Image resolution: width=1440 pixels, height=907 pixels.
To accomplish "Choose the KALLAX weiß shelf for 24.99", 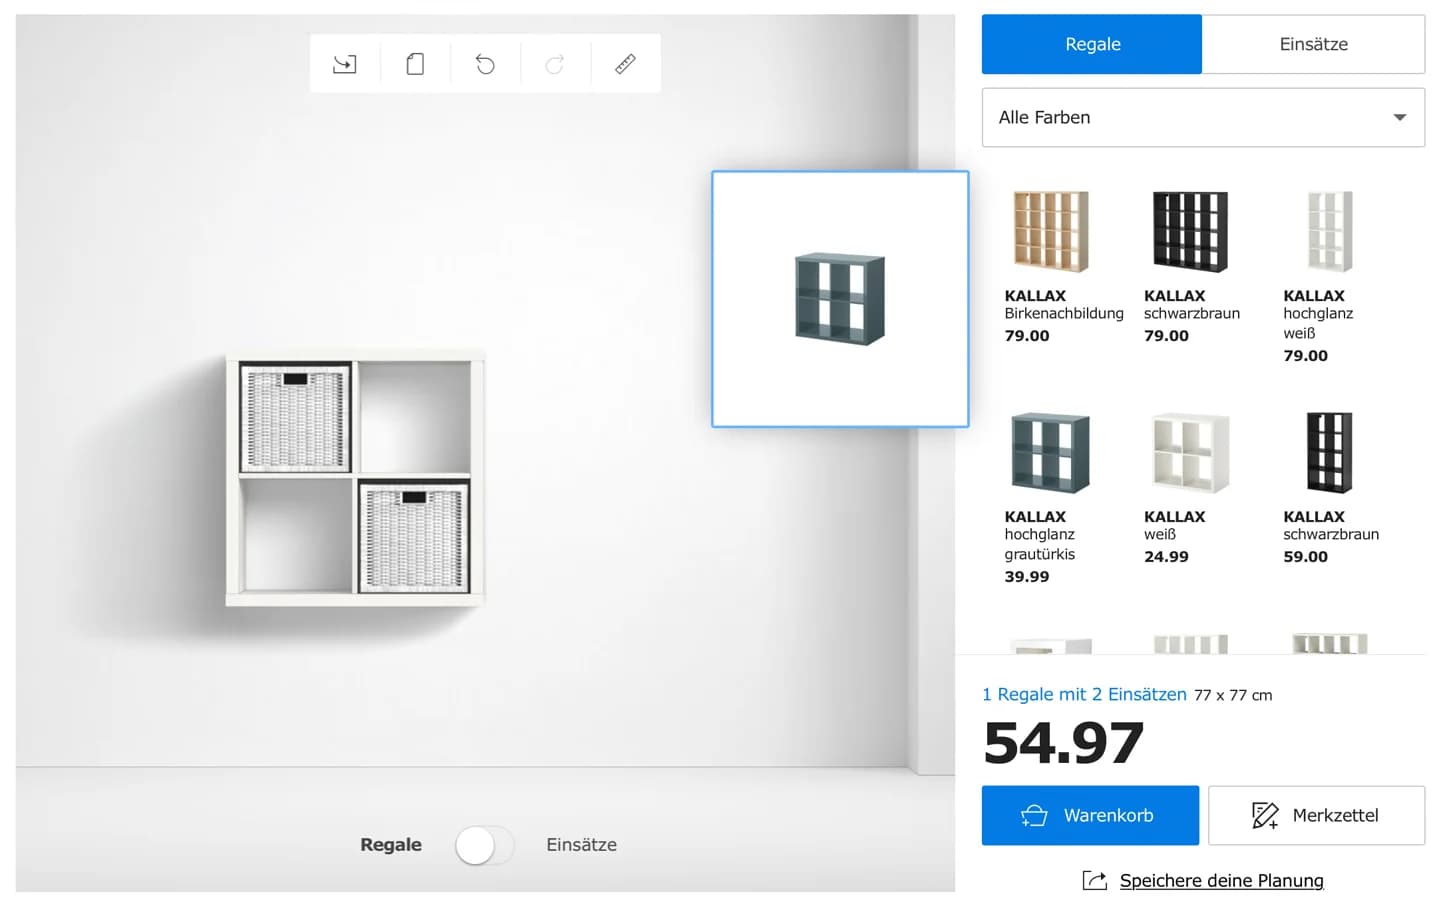I will click(1189, 453).
